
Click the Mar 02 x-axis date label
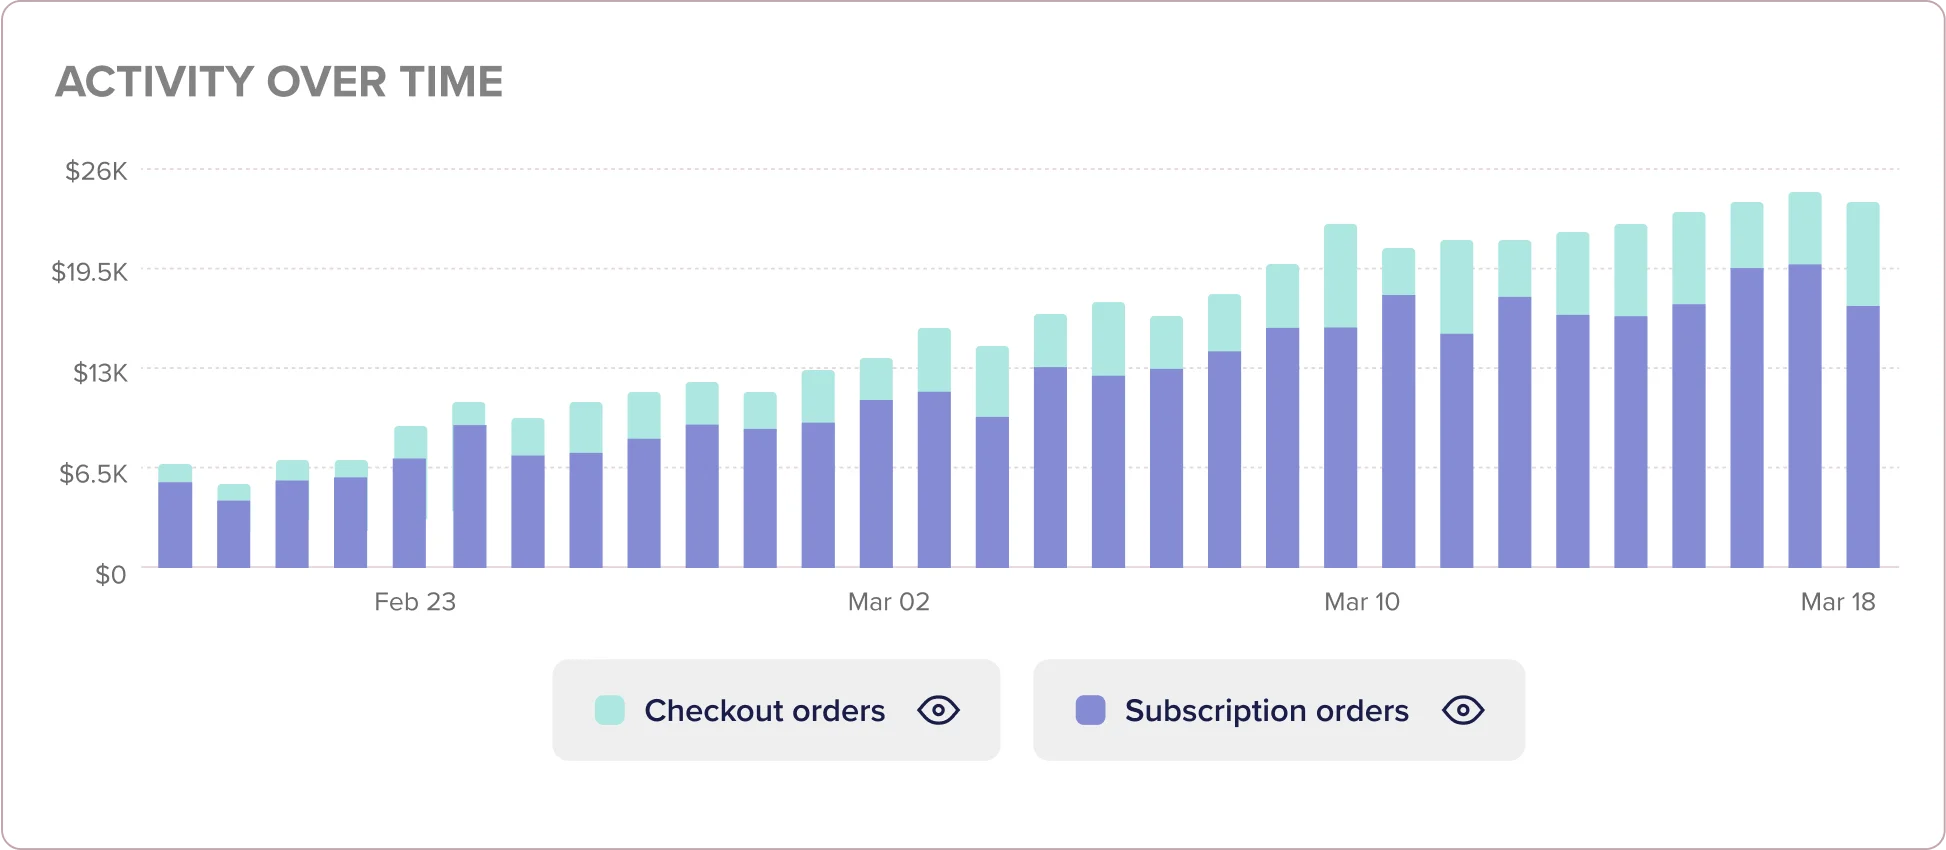[889, 602]
